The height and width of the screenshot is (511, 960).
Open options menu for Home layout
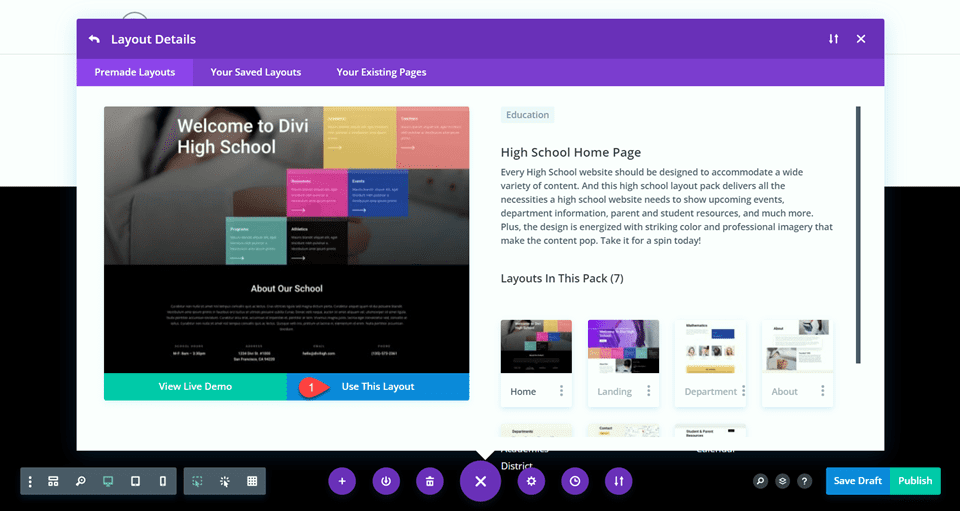click(x=561, y=391)
